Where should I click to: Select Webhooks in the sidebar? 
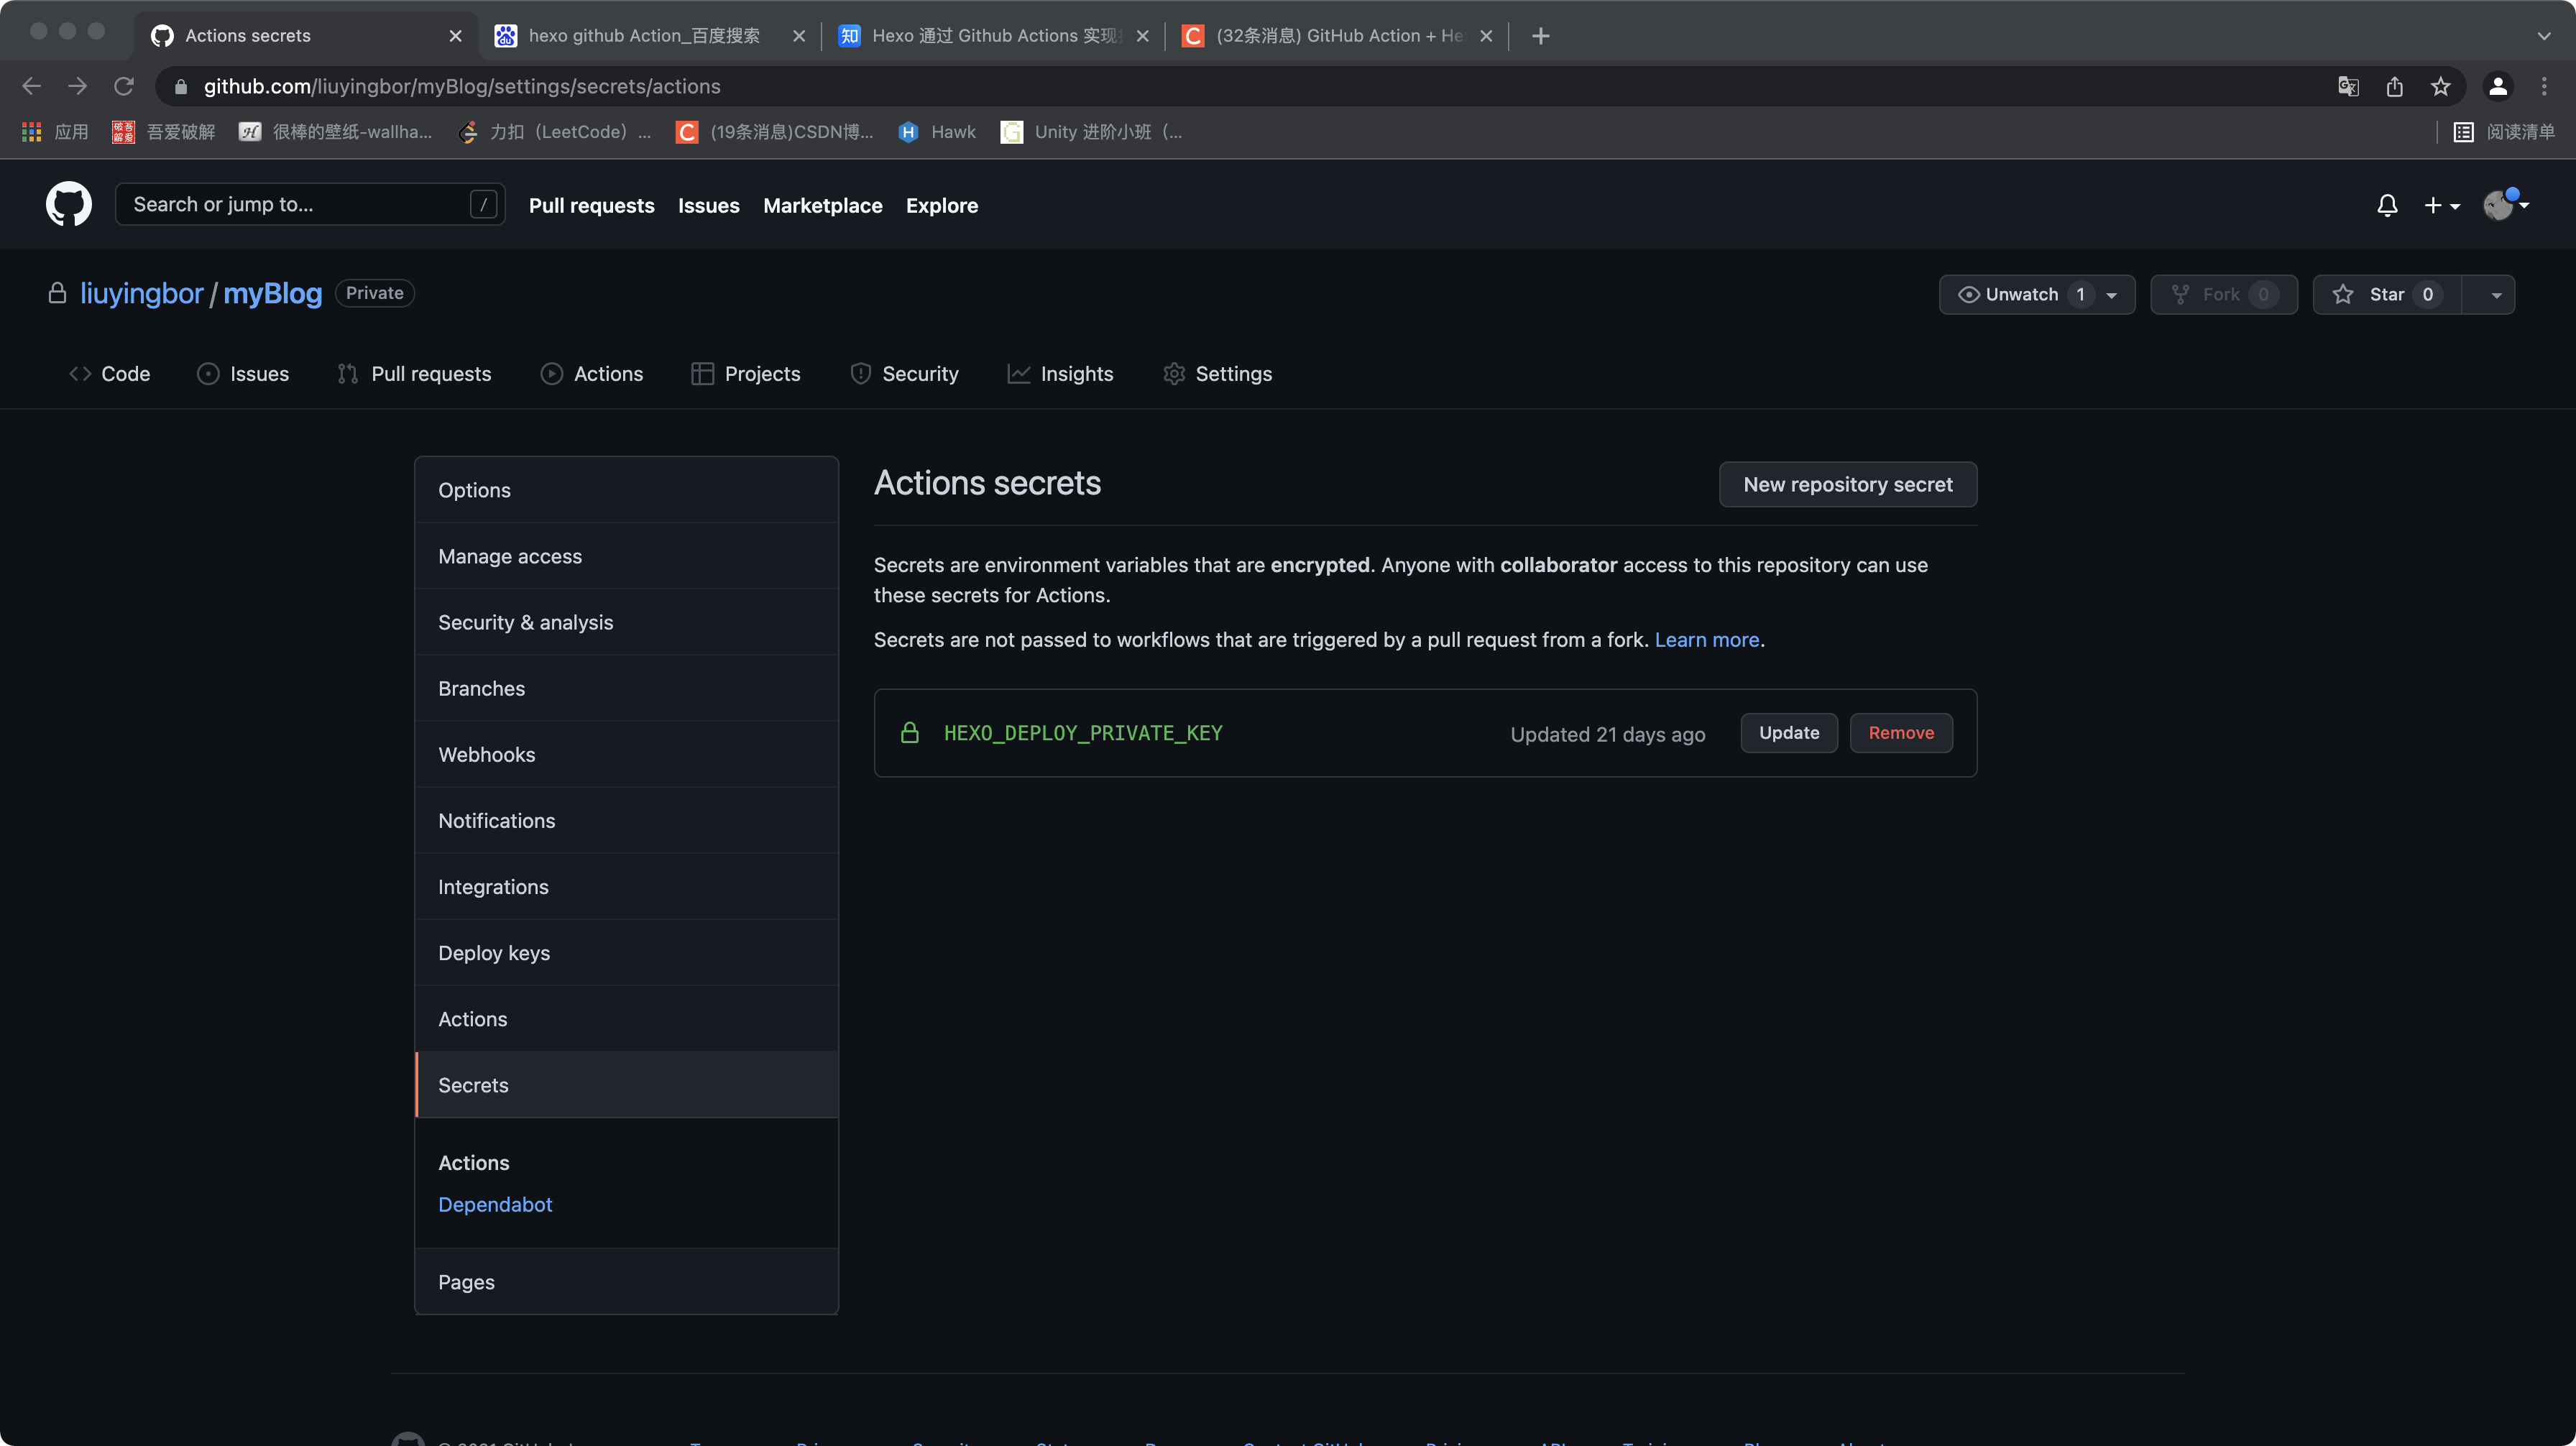pos(626,754)
